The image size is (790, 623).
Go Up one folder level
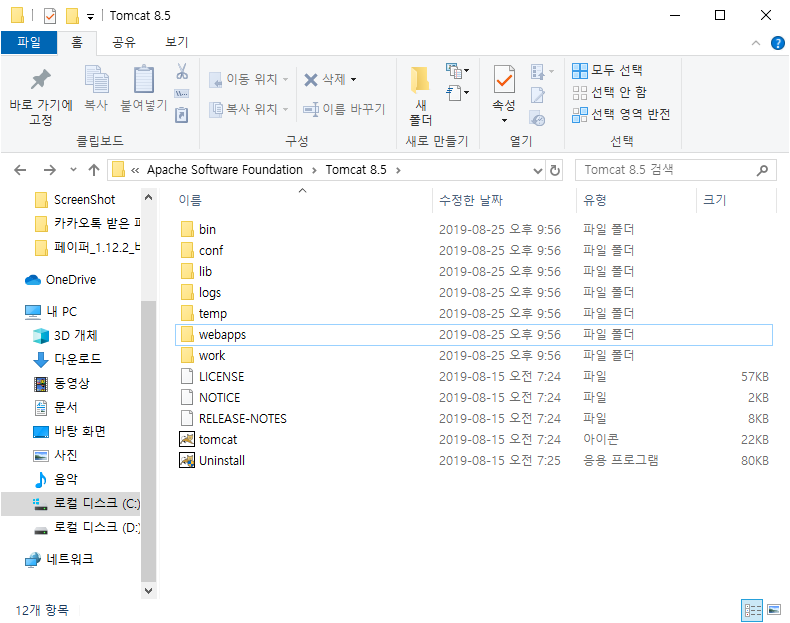point(94,170)
